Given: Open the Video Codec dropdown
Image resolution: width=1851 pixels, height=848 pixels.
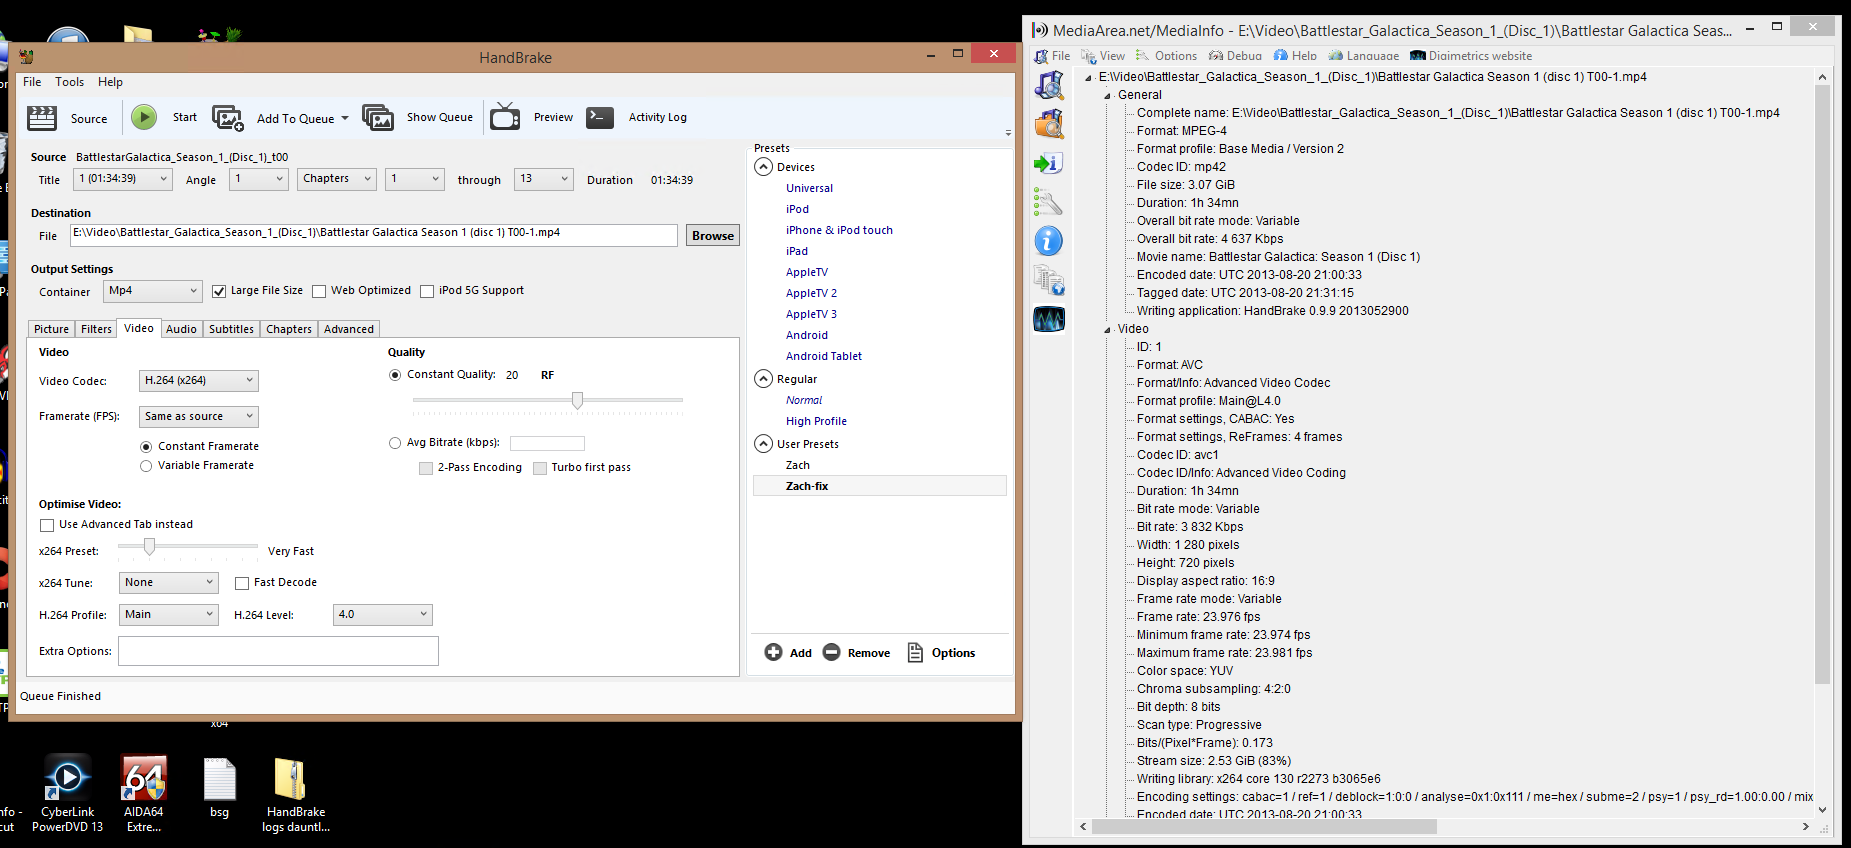Looking at the screenshot, I should 198,381.
